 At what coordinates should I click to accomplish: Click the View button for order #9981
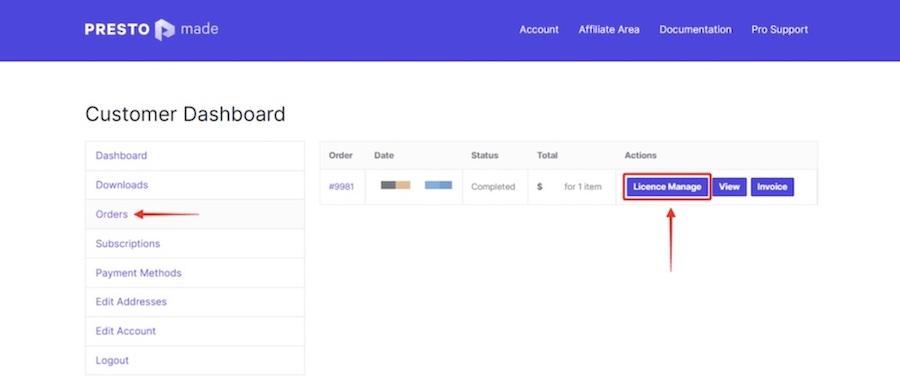point(730,187)
